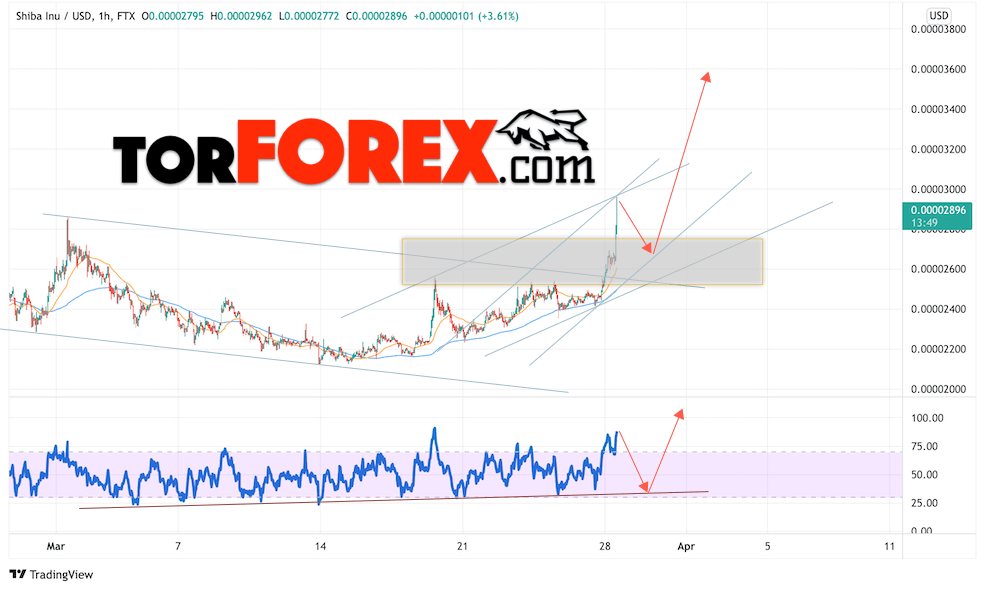The width and height of the screenshot is (985, 590).
Task: Click the 28 date label on time axis
Action: click(x=605, y=546)
